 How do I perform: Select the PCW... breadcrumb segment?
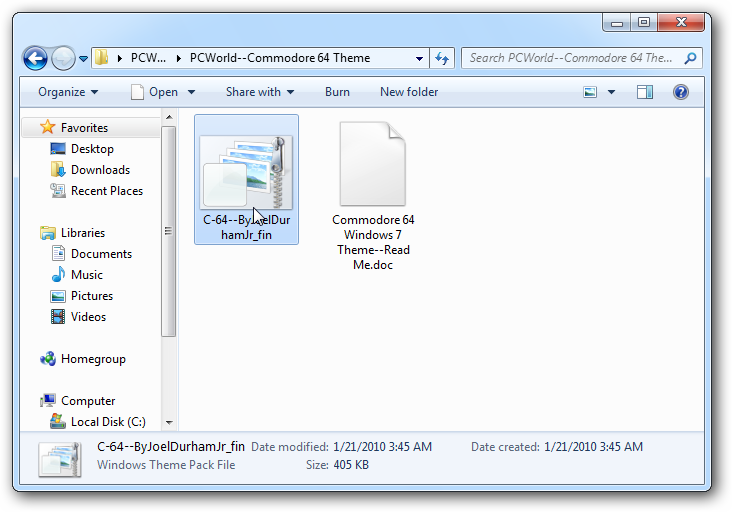[148, 58]
